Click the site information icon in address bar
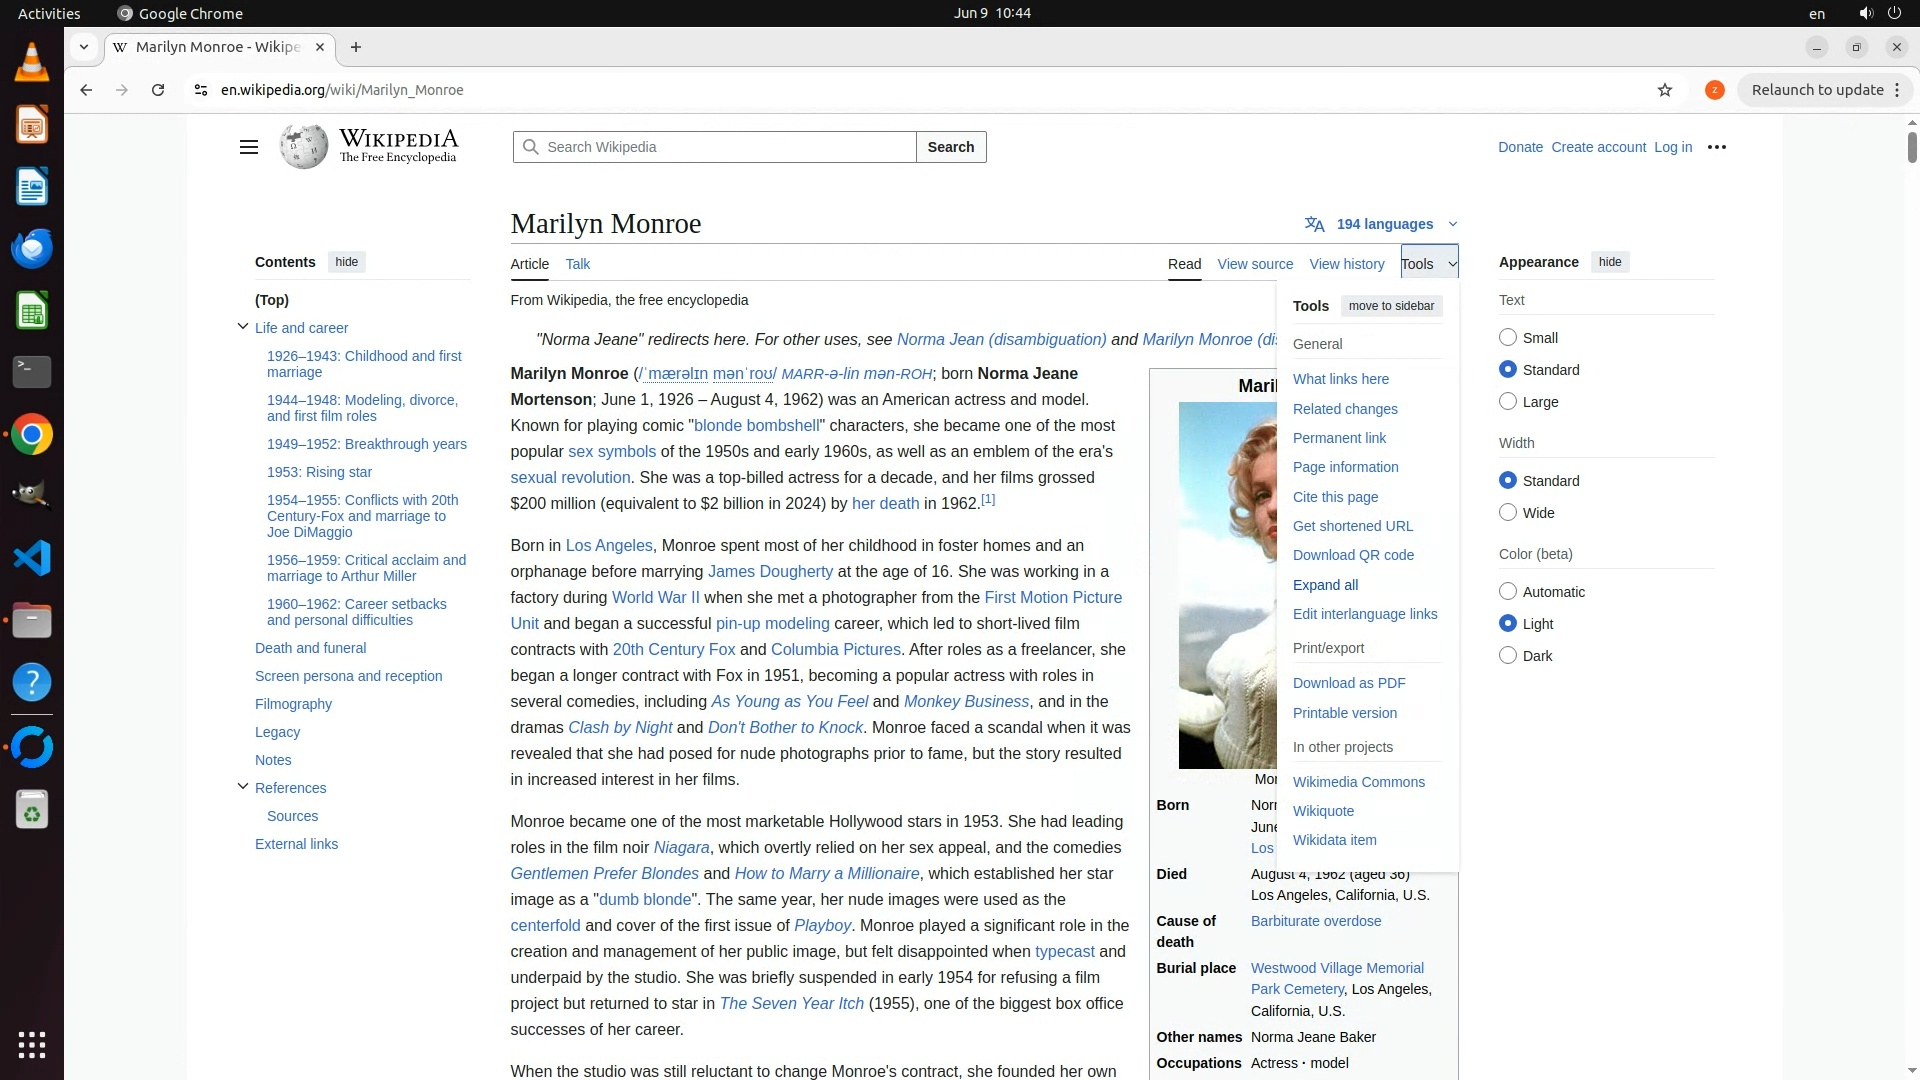The width and height of the screenshot is (1920, 1080). coord(201,90)
